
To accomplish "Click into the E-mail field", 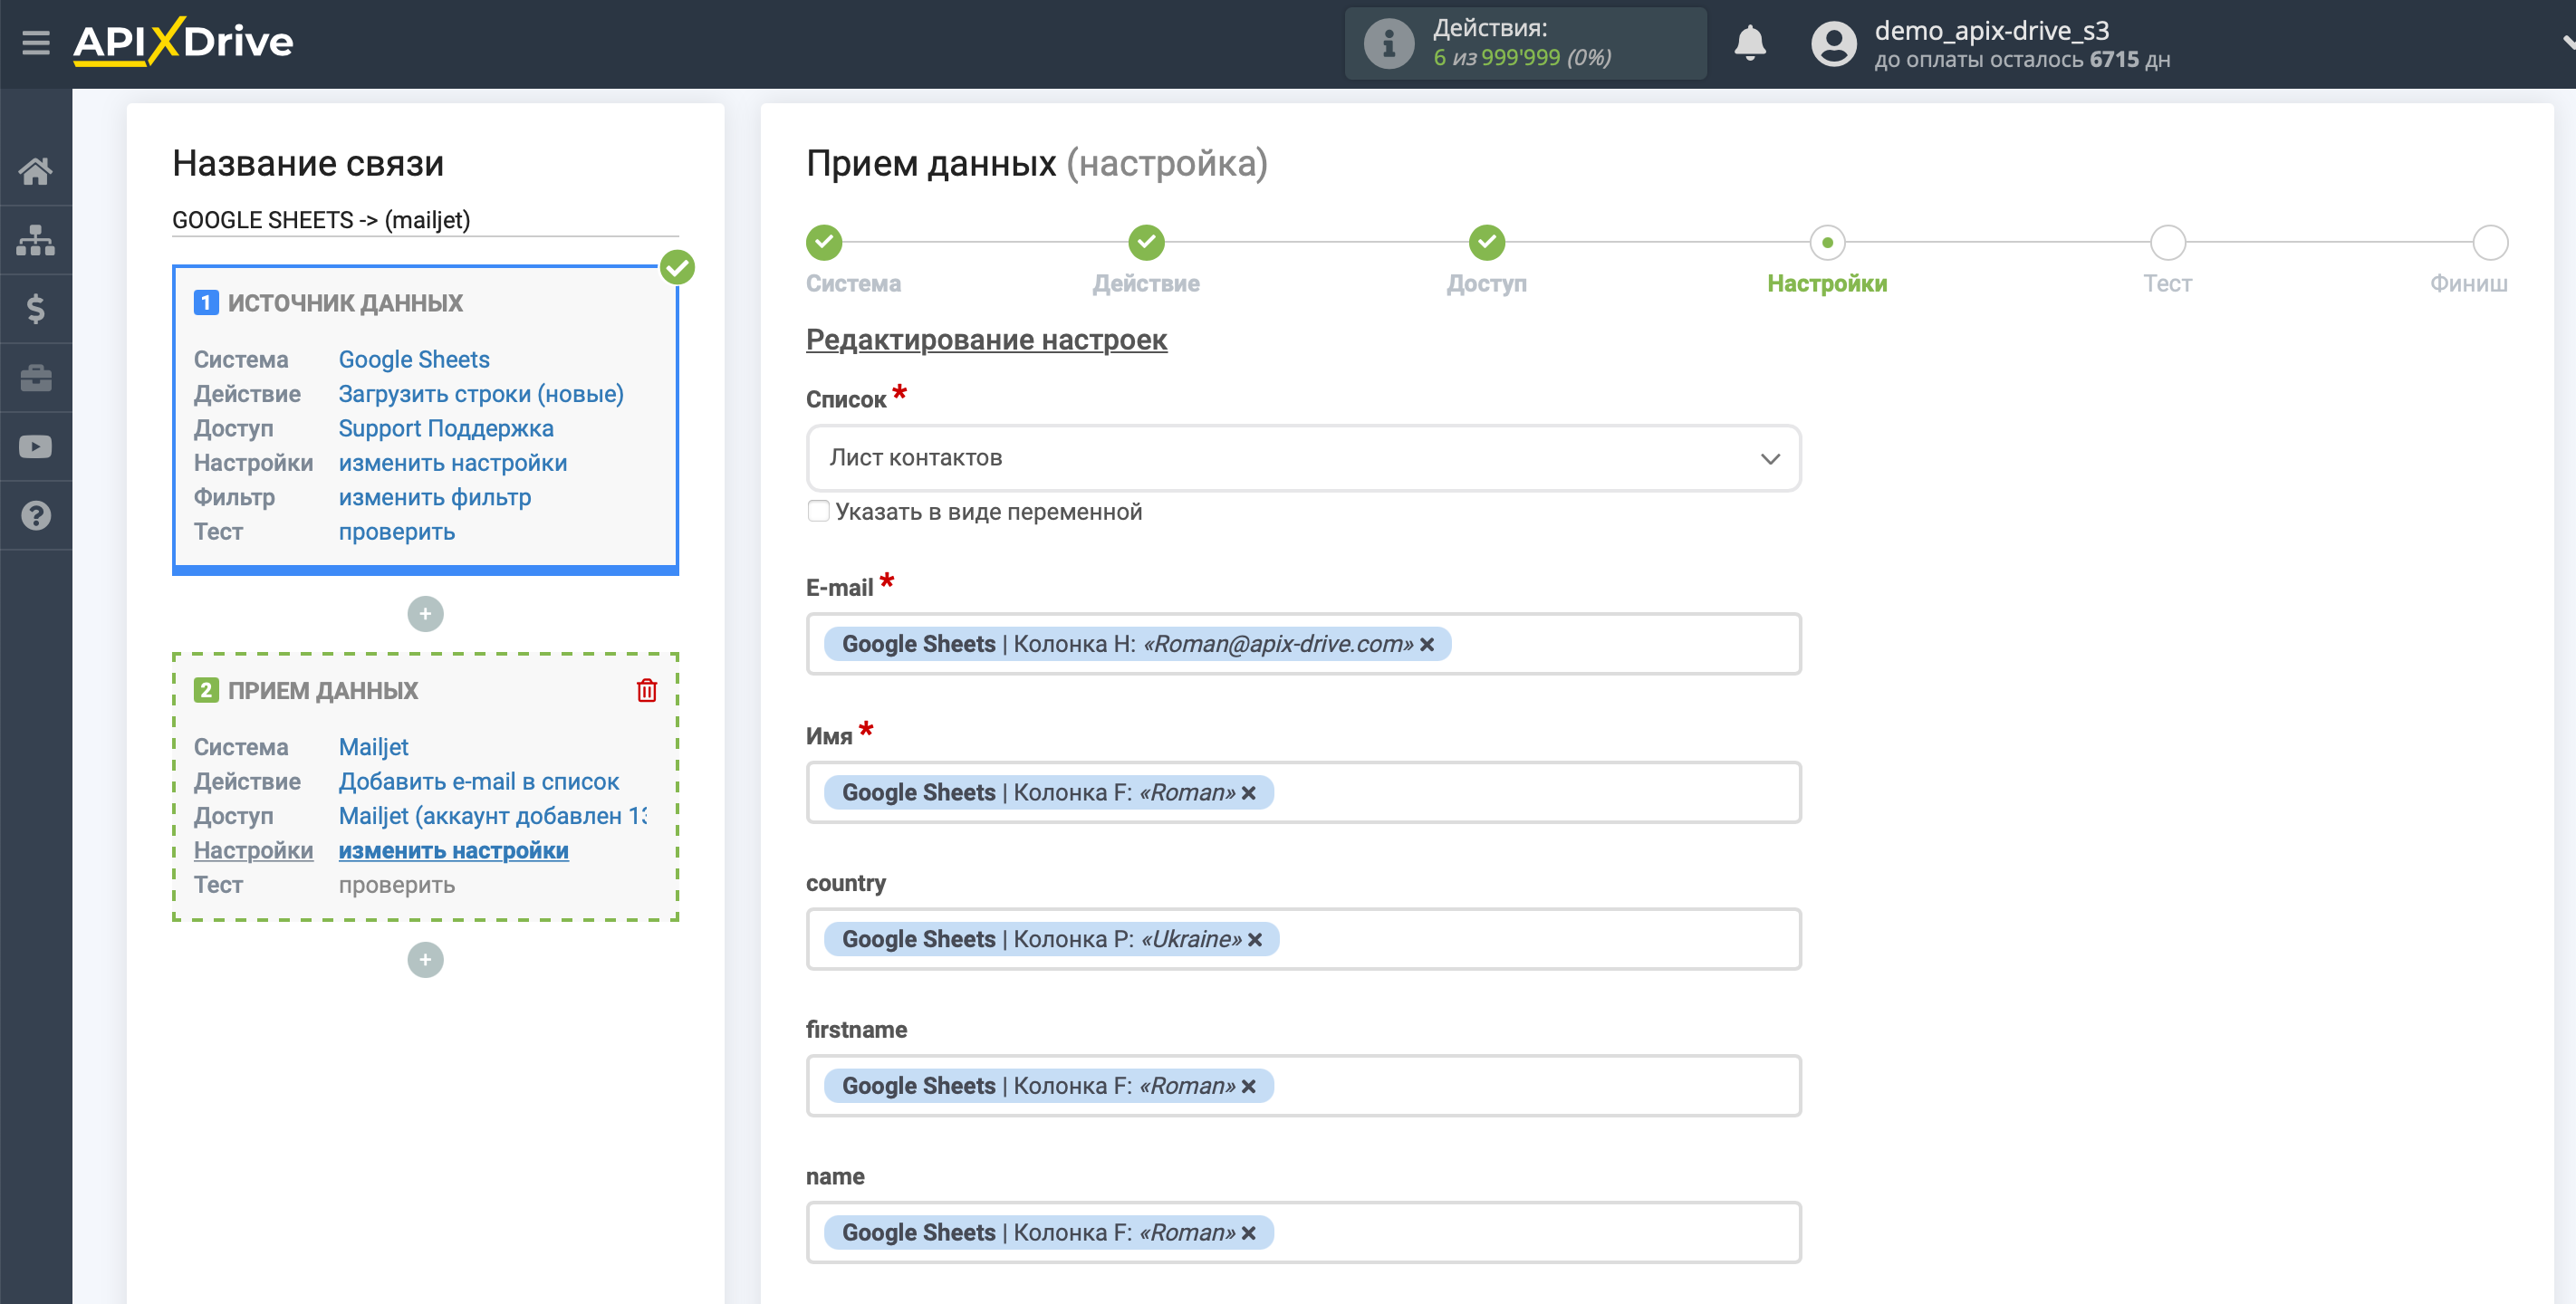I will click(1303, 644).
